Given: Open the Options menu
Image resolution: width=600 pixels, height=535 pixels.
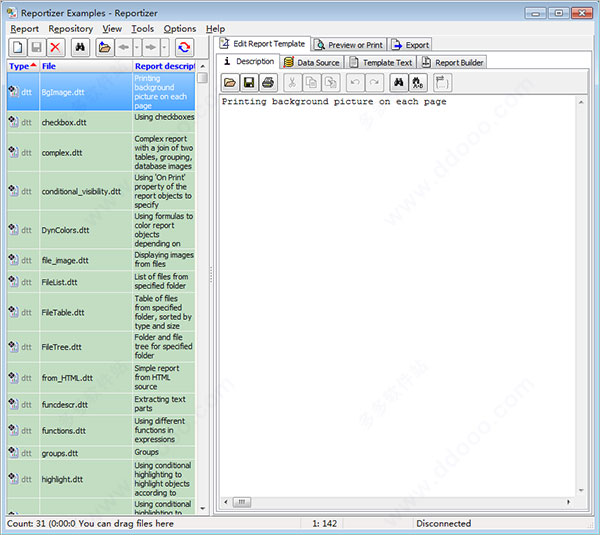Looking at the screenshot, I should coord(180,29).
